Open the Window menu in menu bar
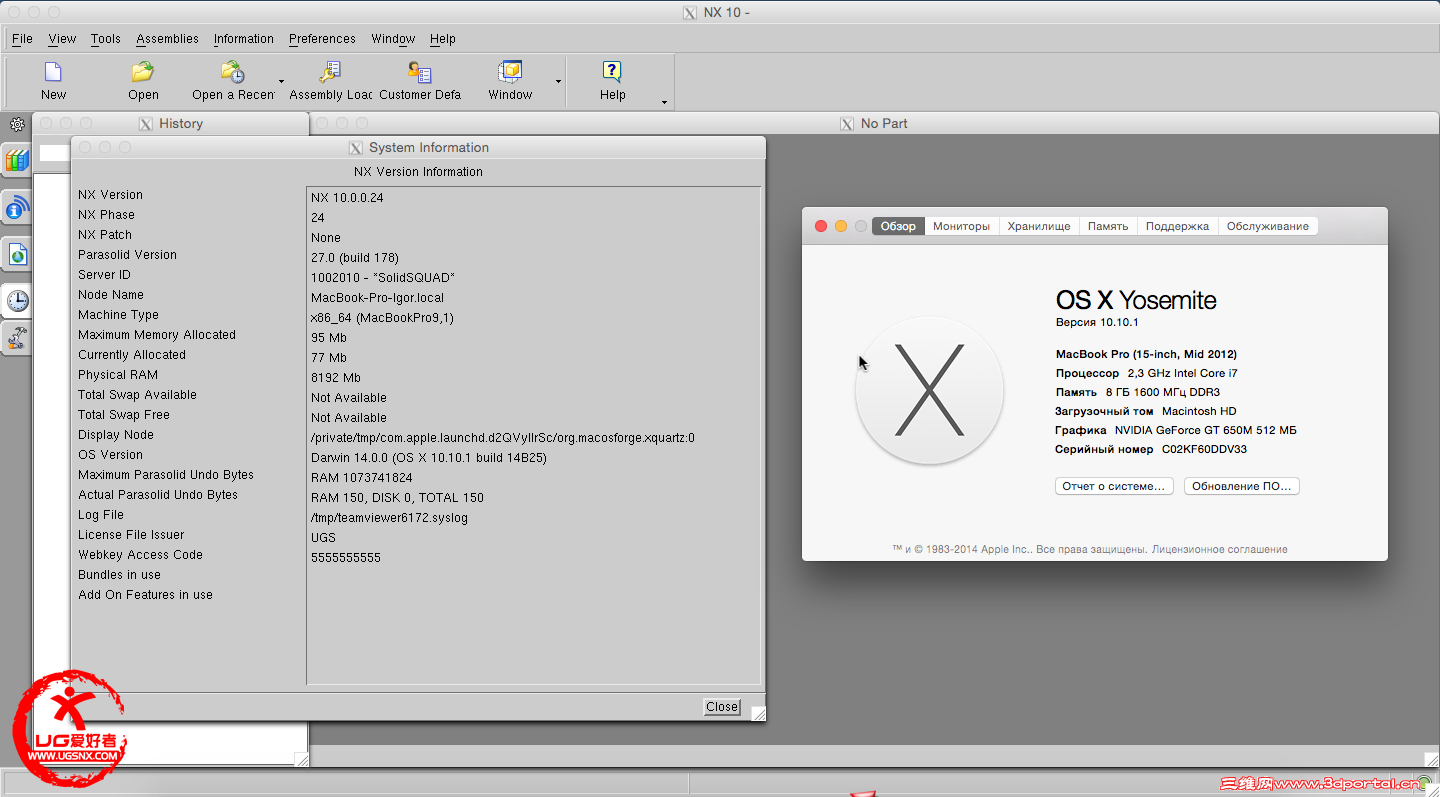Viewport: 1440px width, 797px height. coord(393,39)
